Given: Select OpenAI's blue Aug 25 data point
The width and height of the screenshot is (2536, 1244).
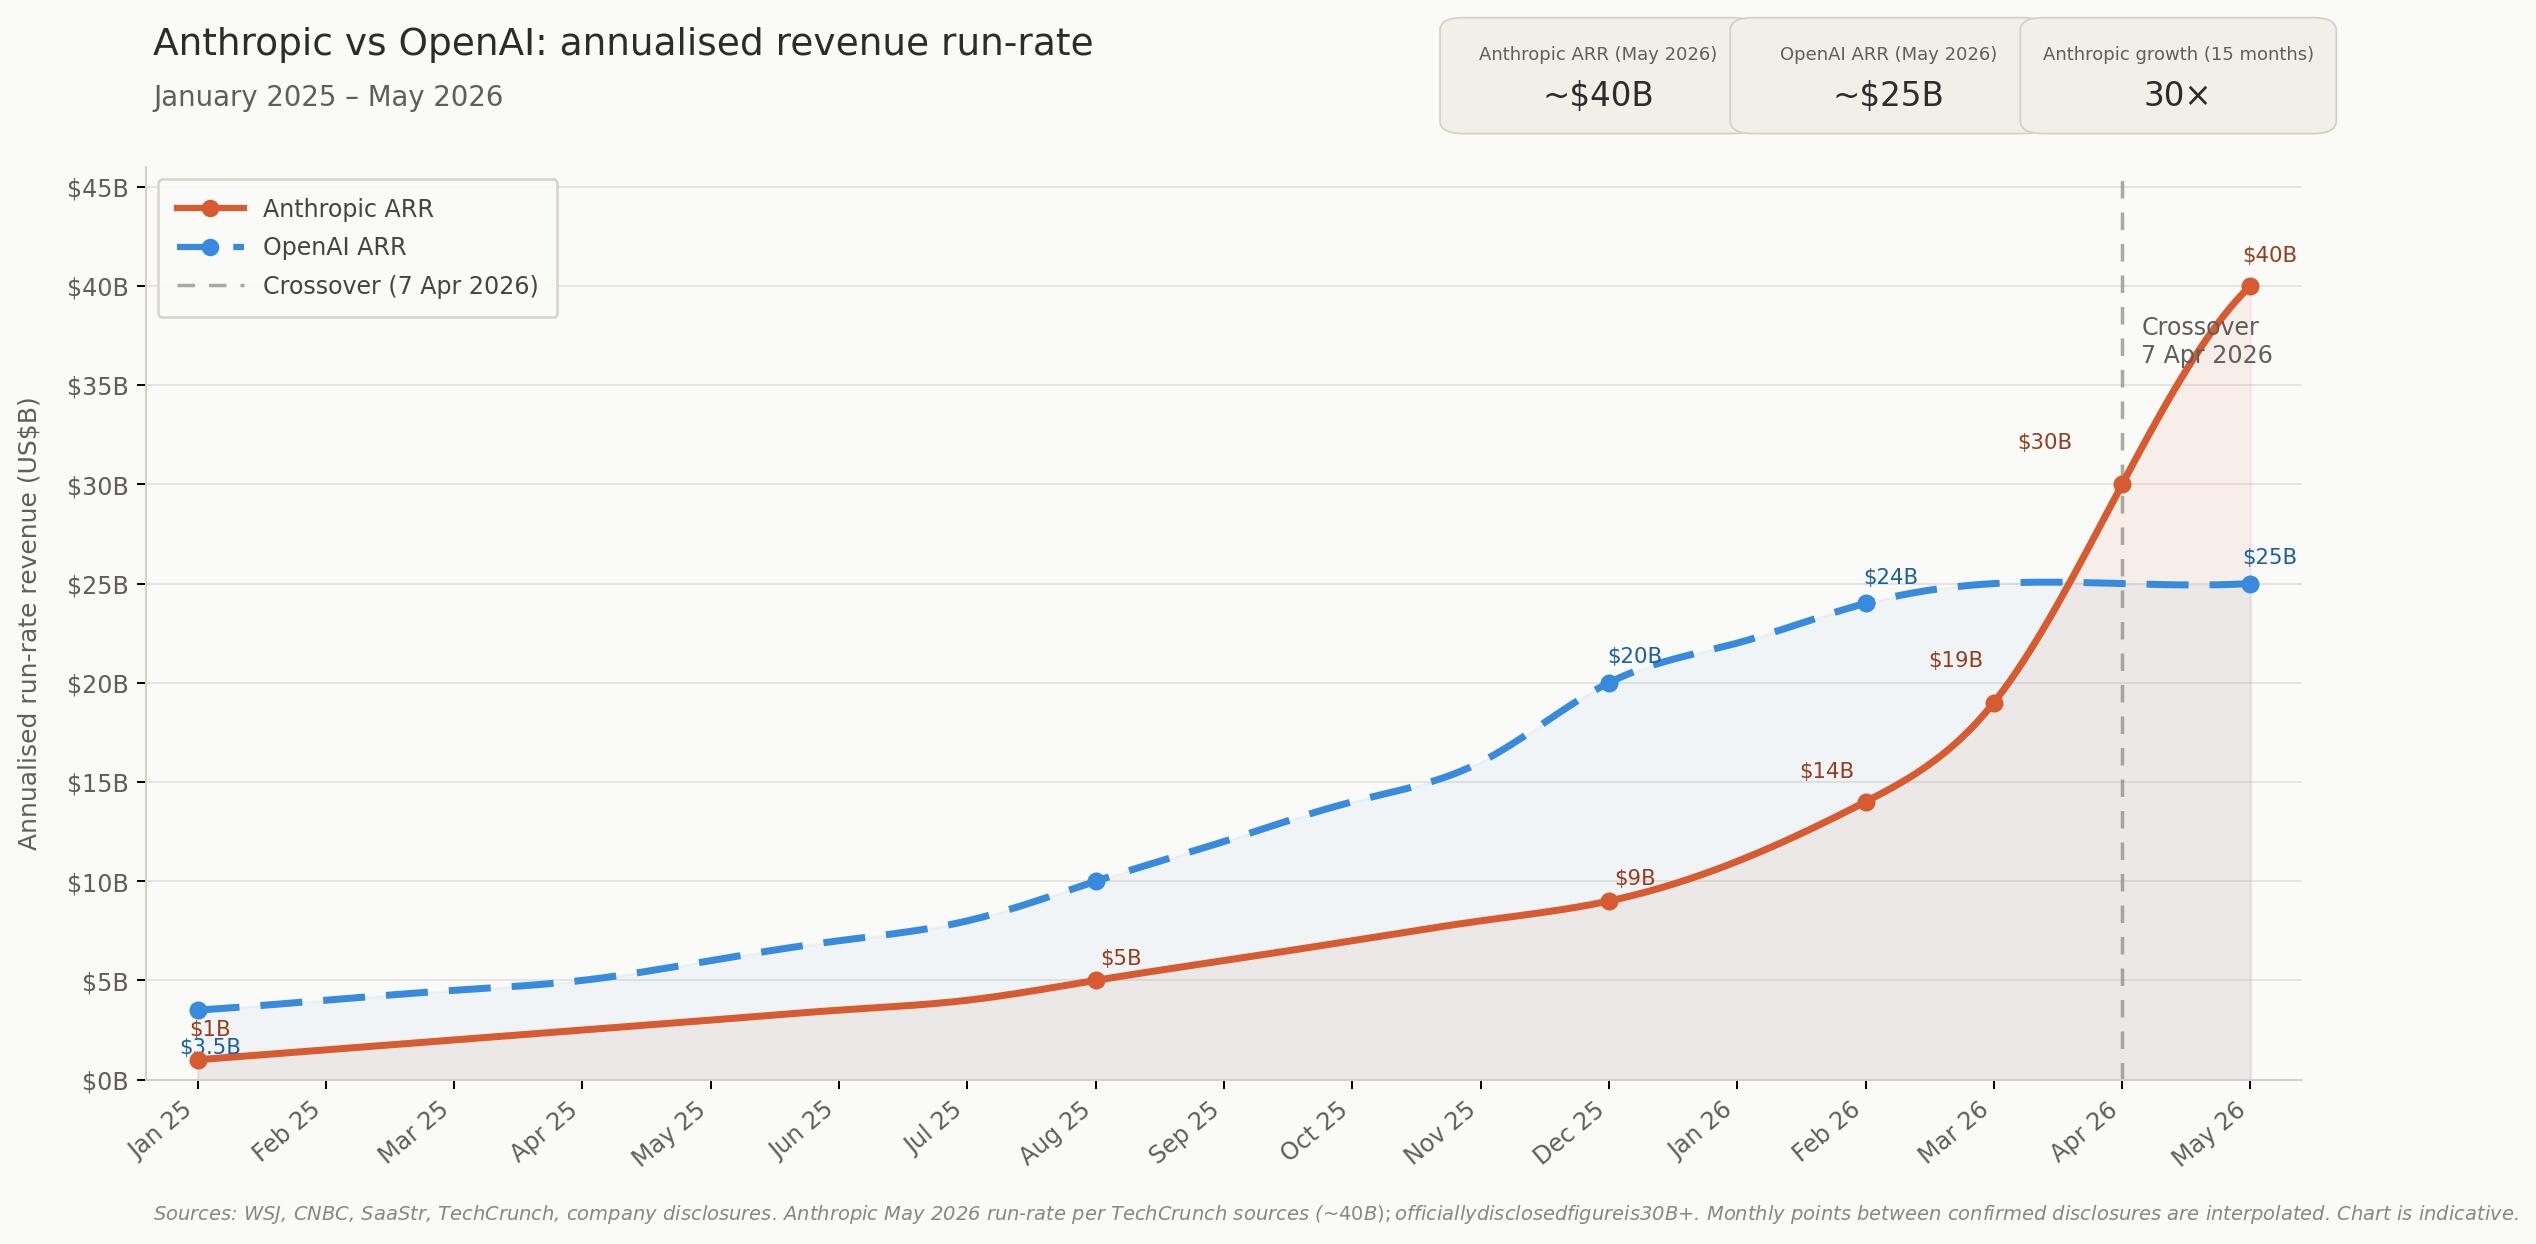Looking at the screenshot, I should coord(1096,881).
